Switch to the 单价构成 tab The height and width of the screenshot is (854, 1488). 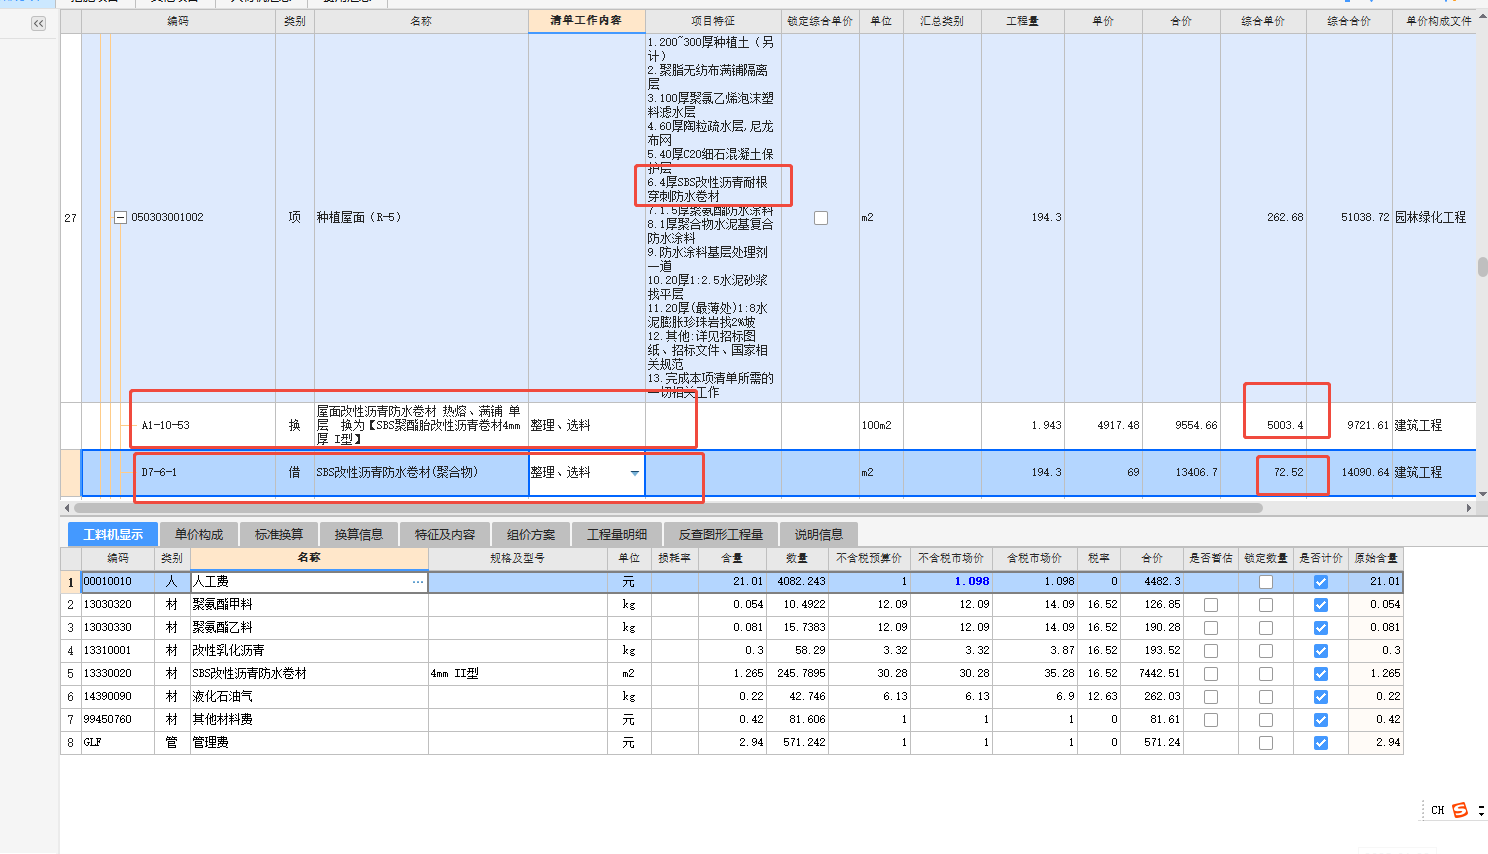coord(199,535)
